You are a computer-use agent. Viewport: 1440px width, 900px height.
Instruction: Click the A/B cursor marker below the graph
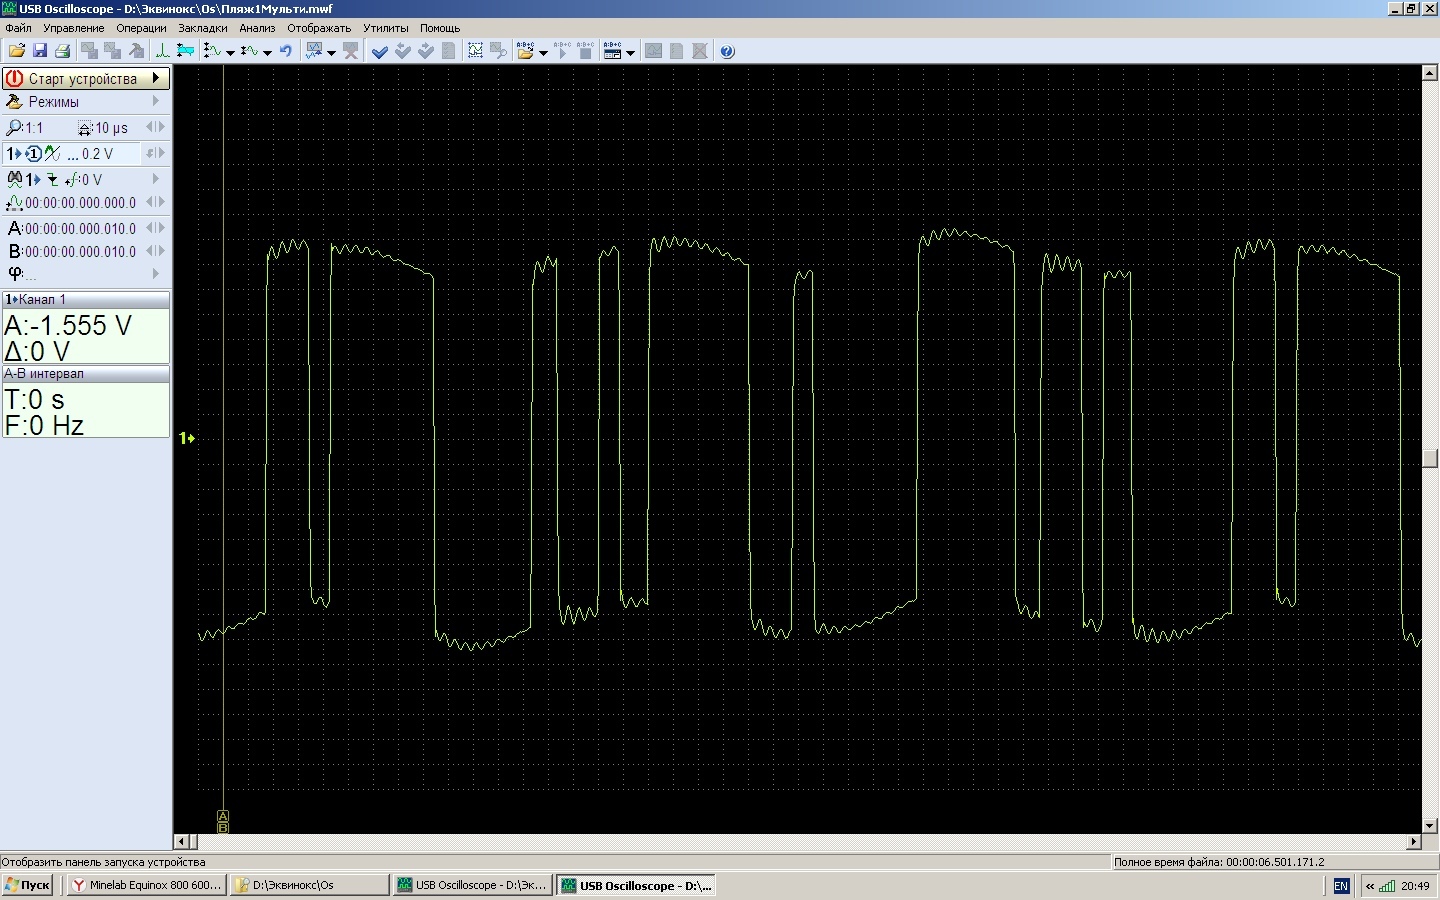pyautogui.click(x=223, y=822)
